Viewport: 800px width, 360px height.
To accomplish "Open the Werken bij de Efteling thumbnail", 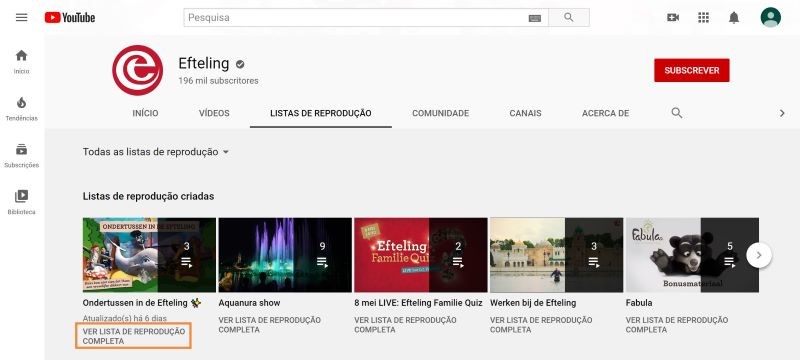I will click(556, 255).
